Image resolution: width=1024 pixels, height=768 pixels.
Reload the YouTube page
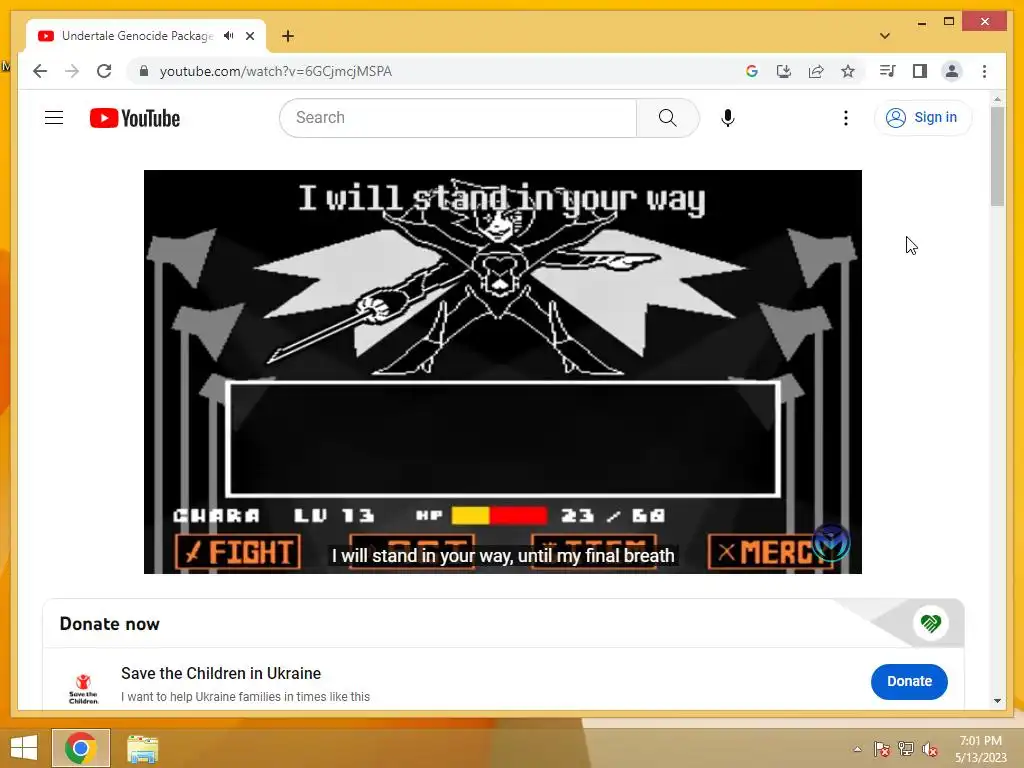point(104,71)
